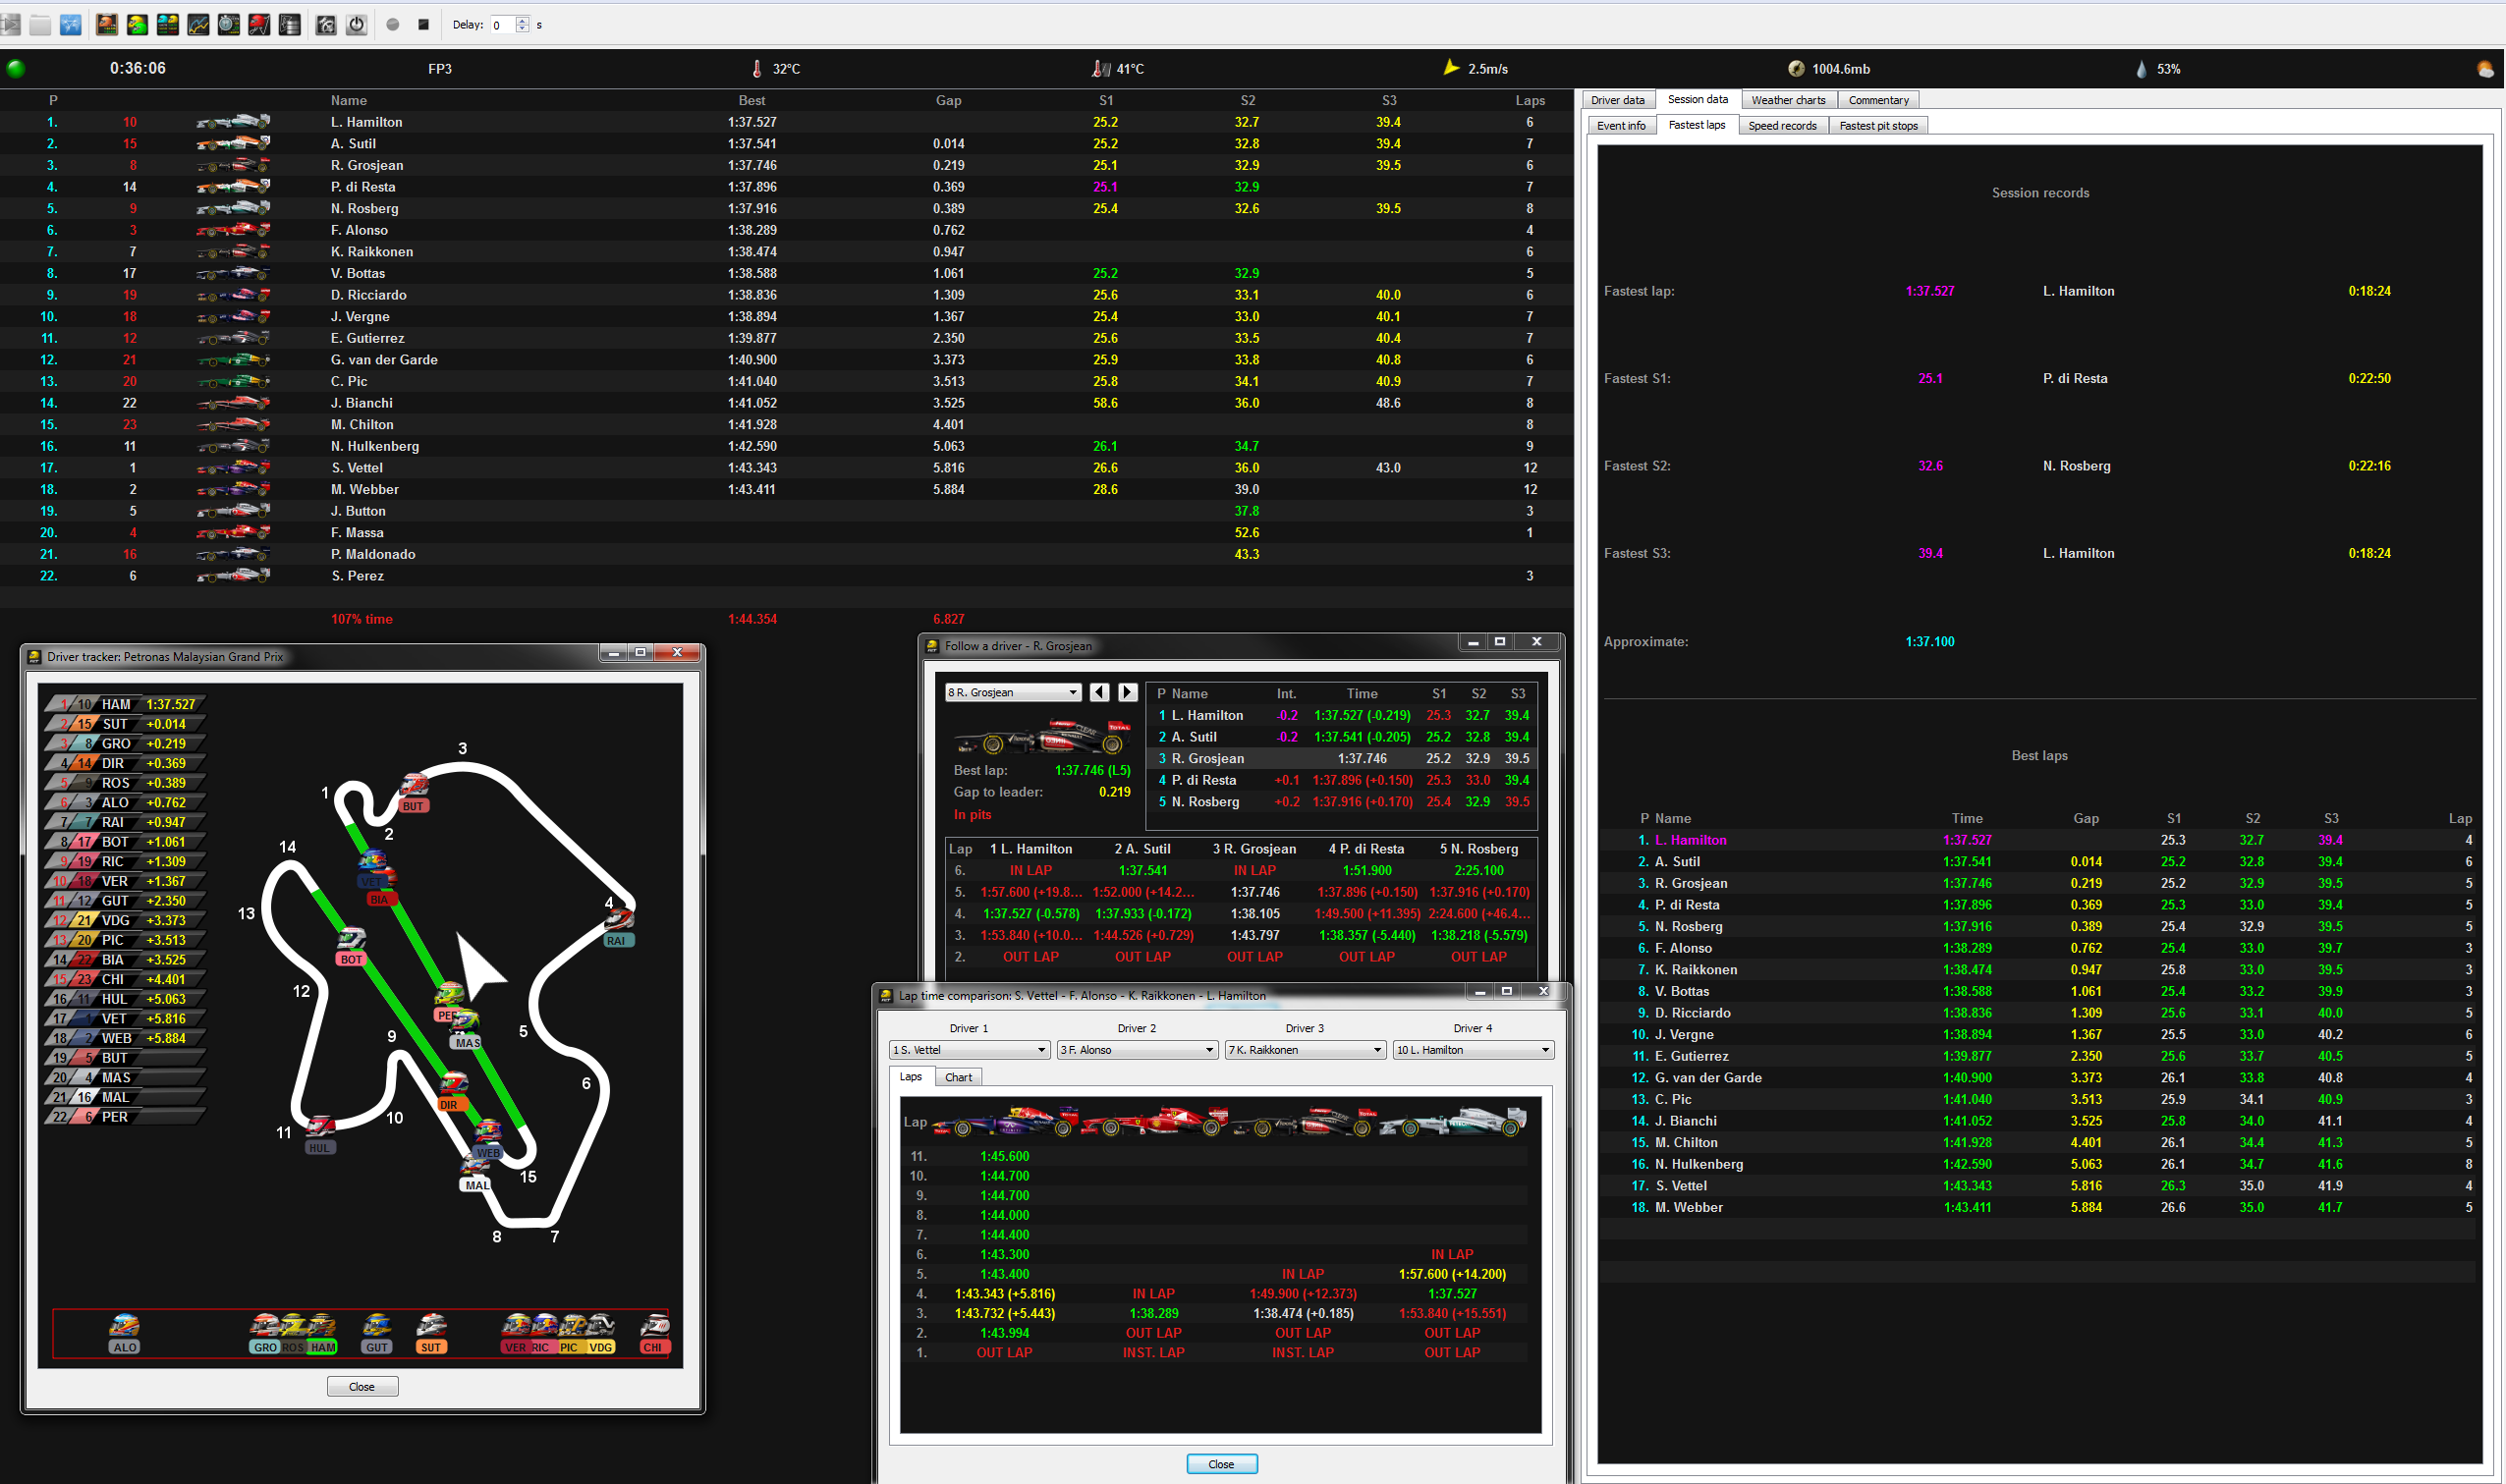Increase the Delay spinner value

pyautogui.click(x=522, y=20)
